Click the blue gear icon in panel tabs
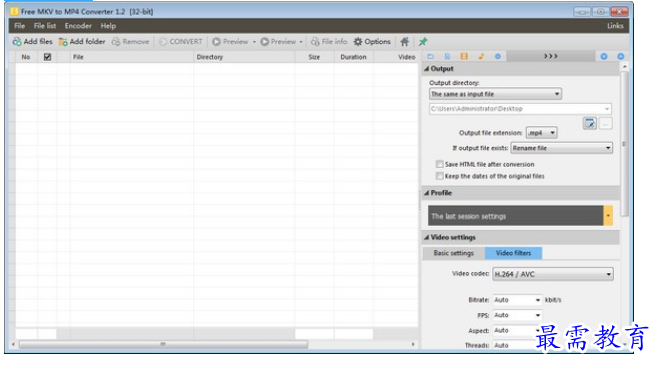The height and width of the screenshot is (369, 657). pyautogui.click(x=497, y=56)
